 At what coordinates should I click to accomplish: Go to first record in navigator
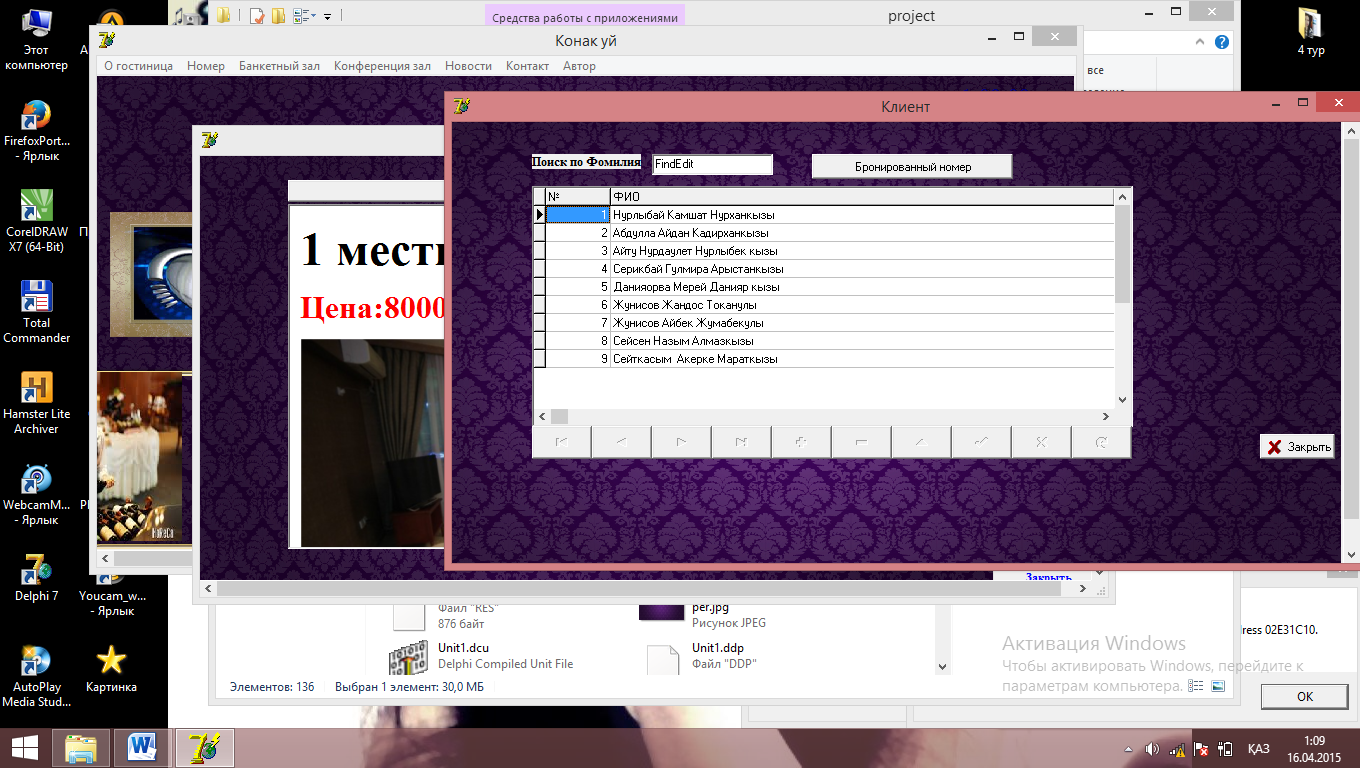tap(562, 442)
